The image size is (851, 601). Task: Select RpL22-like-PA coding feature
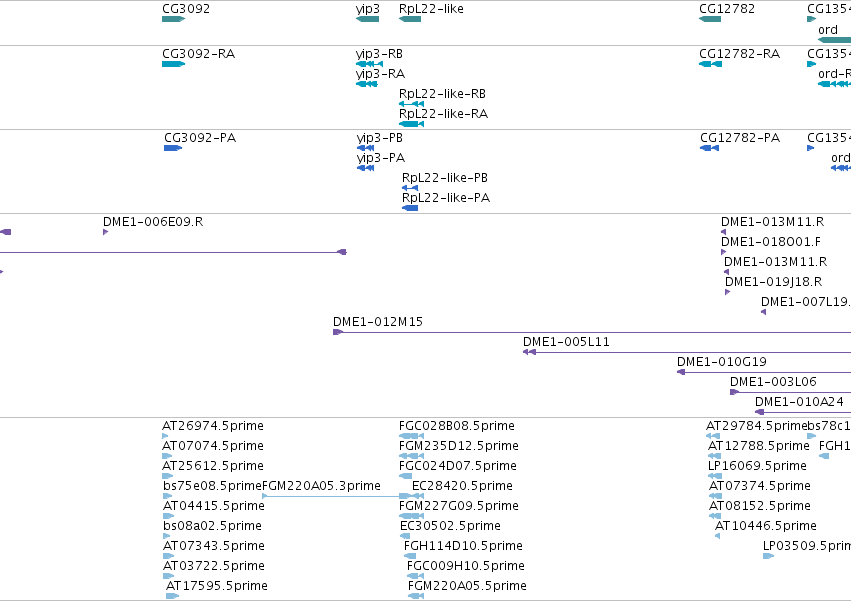[x=446, y=198]
